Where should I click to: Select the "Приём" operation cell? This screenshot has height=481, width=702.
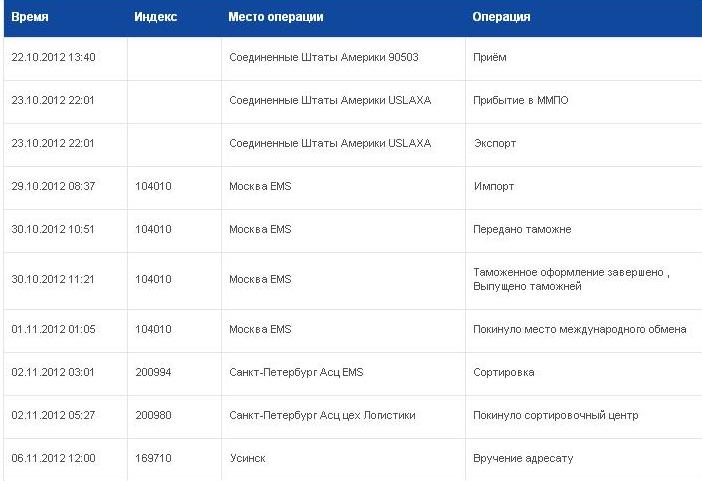[490, 58]
